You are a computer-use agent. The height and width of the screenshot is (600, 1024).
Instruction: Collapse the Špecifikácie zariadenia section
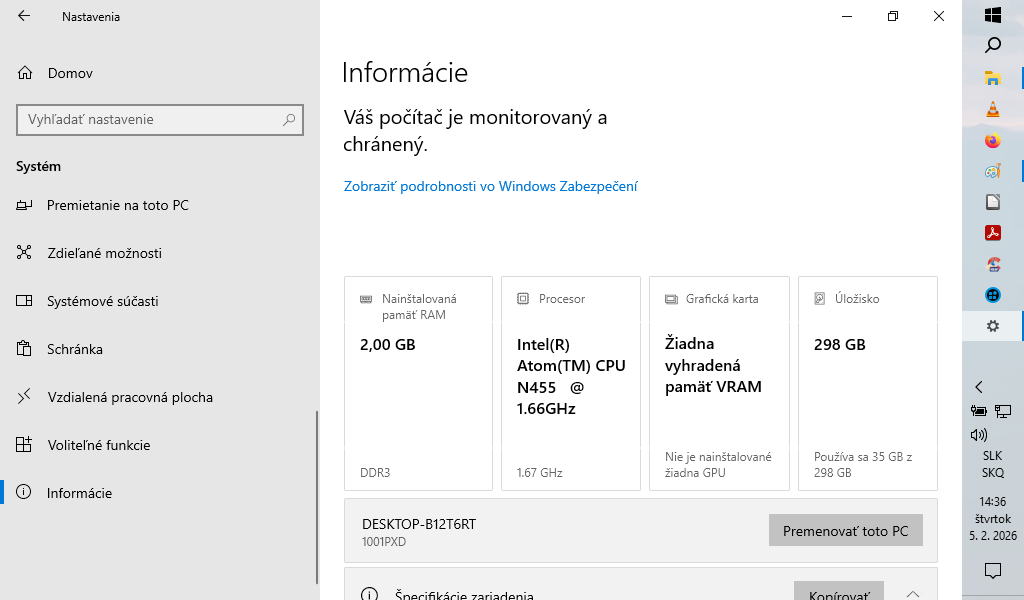point(912,593)
